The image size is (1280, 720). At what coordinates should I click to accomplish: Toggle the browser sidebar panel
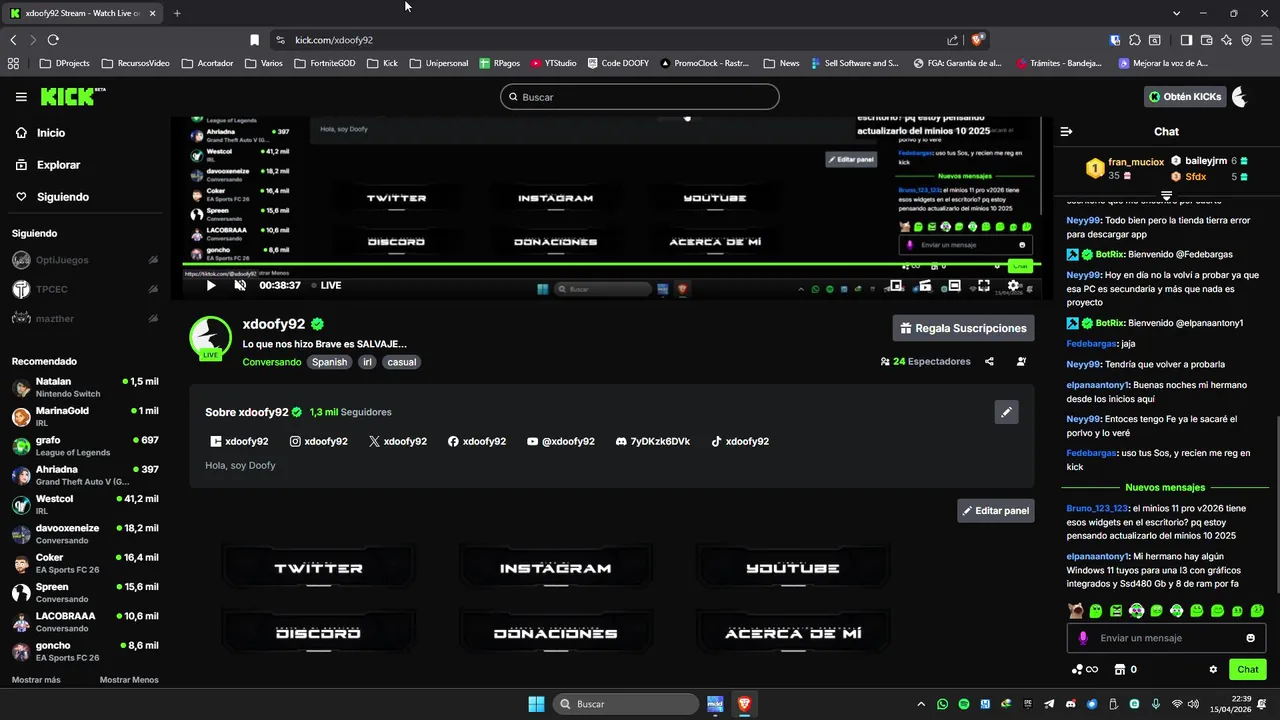pos(1186,40)
